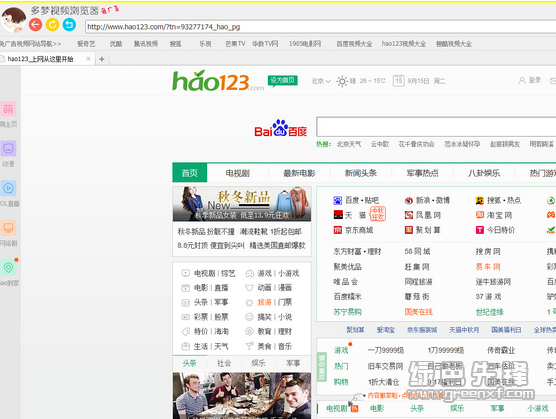This screenshot has height=419, width=556.
Task: Click the 今日特价 pink icon
Action: tap(480, 230)
